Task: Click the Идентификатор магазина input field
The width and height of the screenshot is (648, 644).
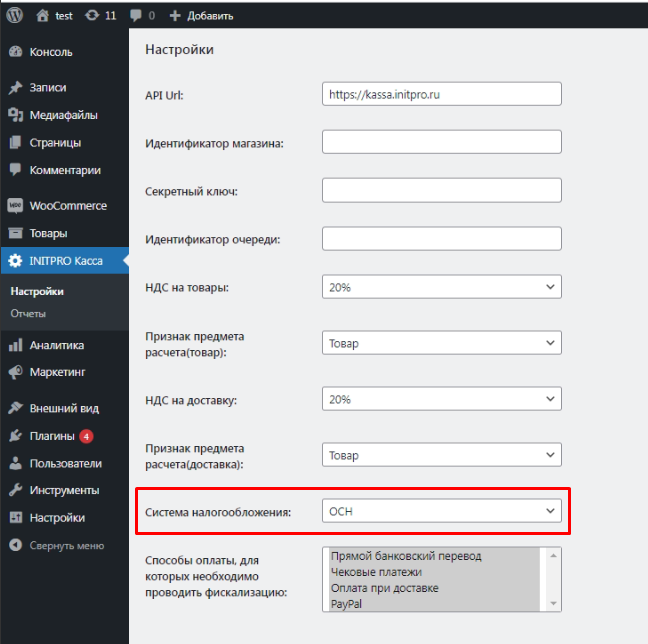Action: (x=441, y=142)
